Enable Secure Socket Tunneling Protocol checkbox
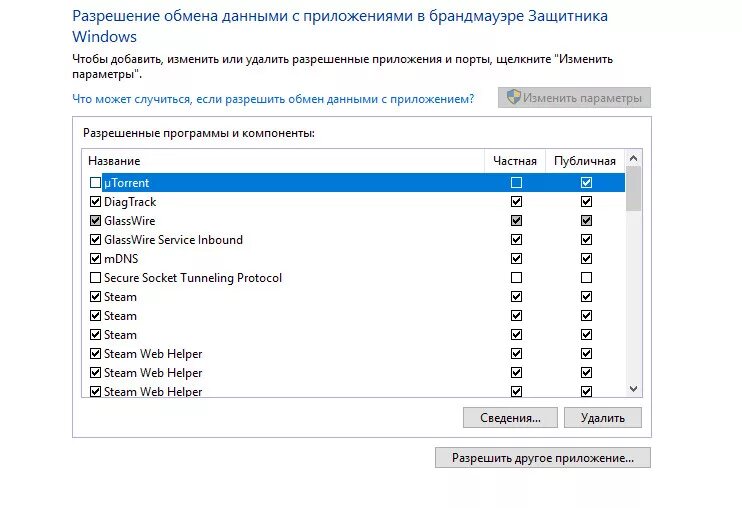This screenshot has height=508, width=742. (x=95, y=278)
